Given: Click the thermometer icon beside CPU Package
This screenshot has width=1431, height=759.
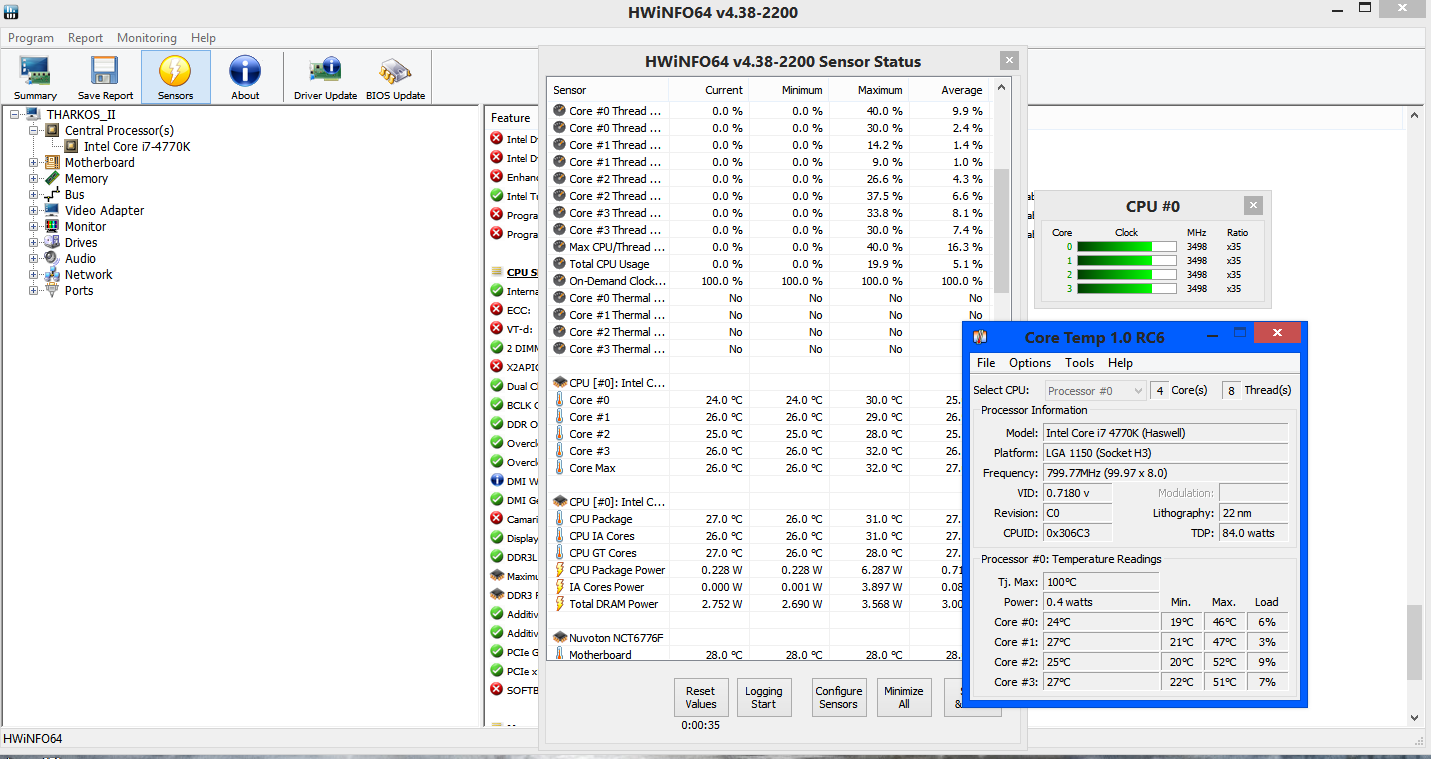Looking at the screenshot, I should pyautogui.click(x=559, y=519).
